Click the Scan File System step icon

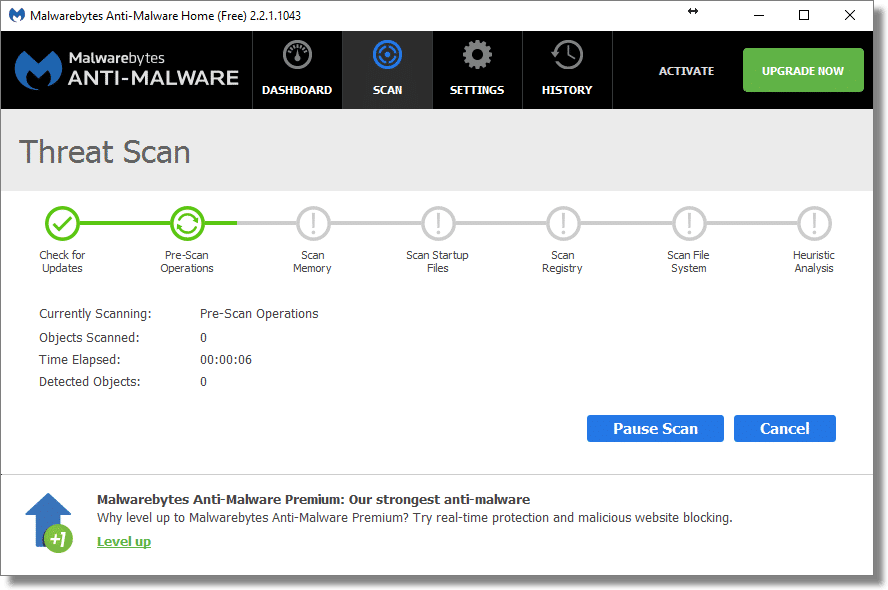(689, 224)
